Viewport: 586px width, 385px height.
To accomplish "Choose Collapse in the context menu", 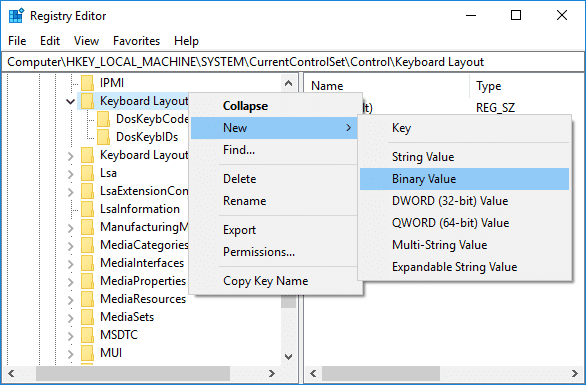I will [x=275, y=106].
